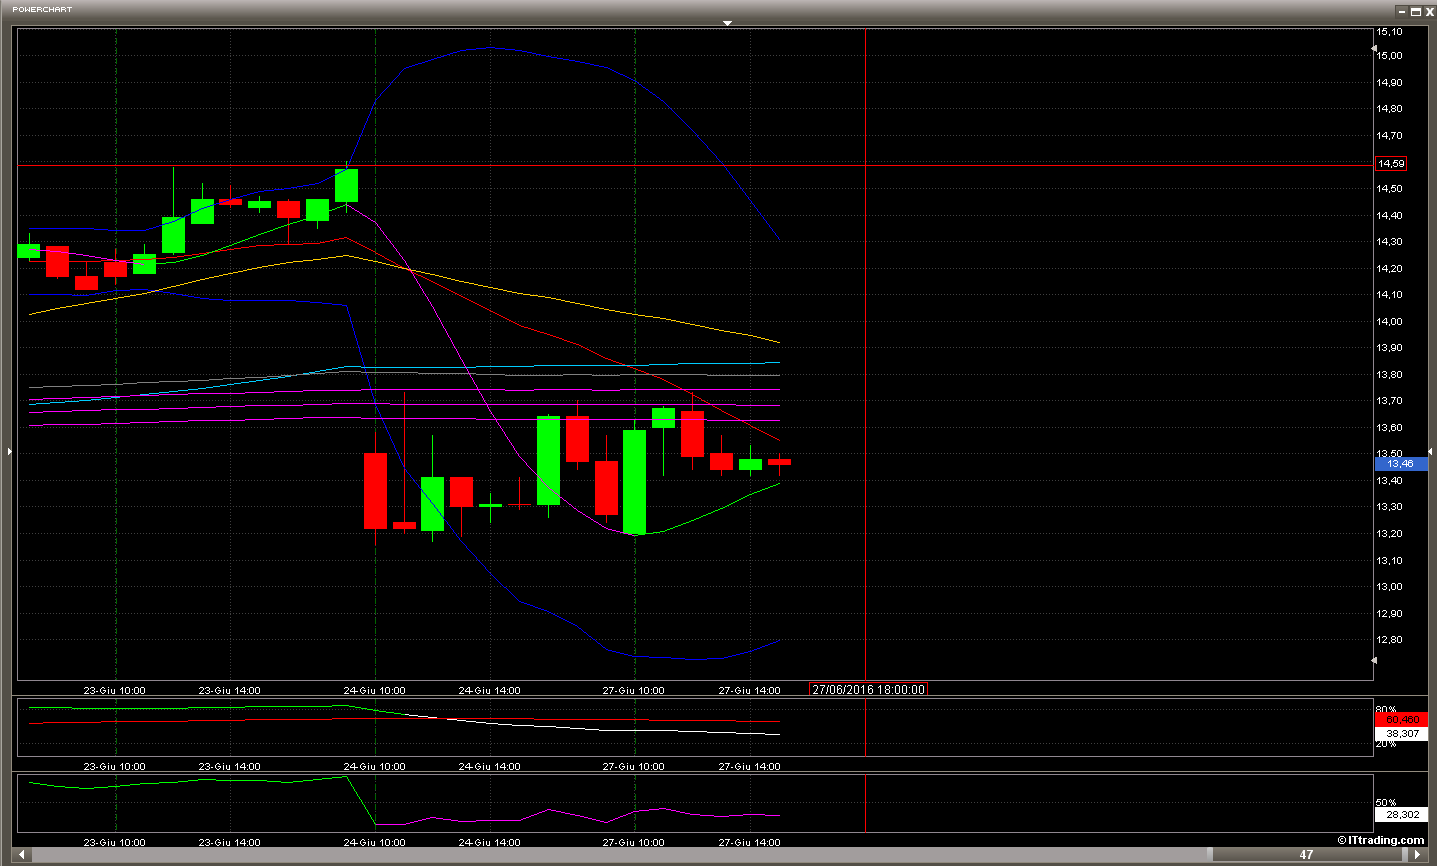
Task: Click the scrollbar left arrow
Action: pyautogui.click(x=24, y=854)
